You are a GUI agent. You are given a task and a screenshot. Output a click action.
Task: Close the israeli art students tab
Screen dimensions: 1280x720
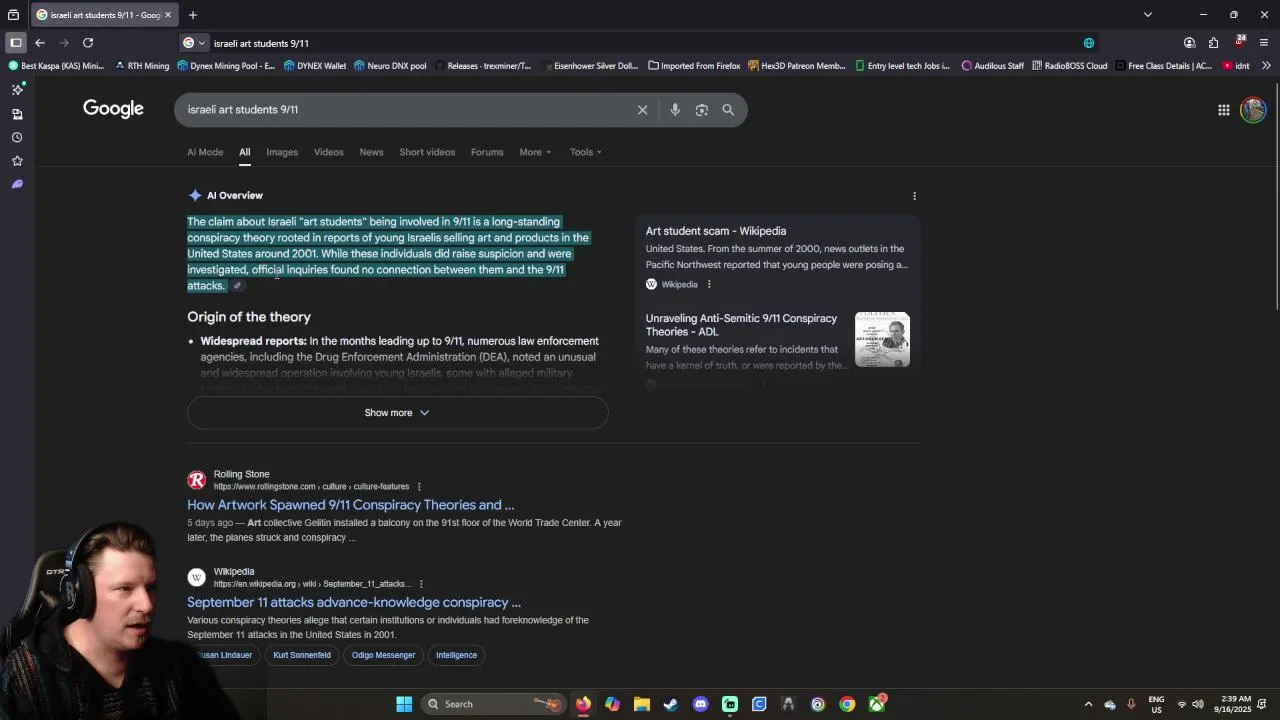[x=168, y=15]
